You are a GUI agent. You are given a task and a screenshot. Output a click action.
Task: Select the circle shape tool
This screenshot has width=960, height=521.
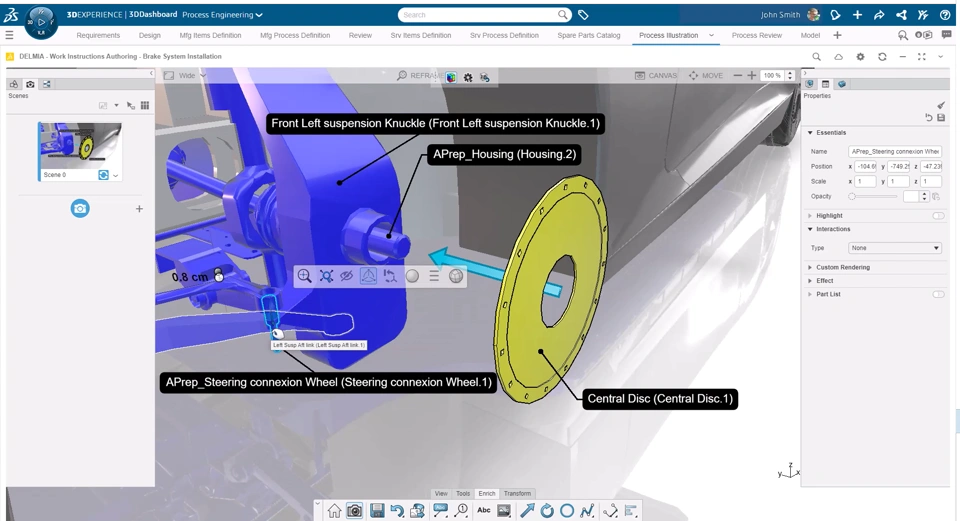(x=567, y=511)
